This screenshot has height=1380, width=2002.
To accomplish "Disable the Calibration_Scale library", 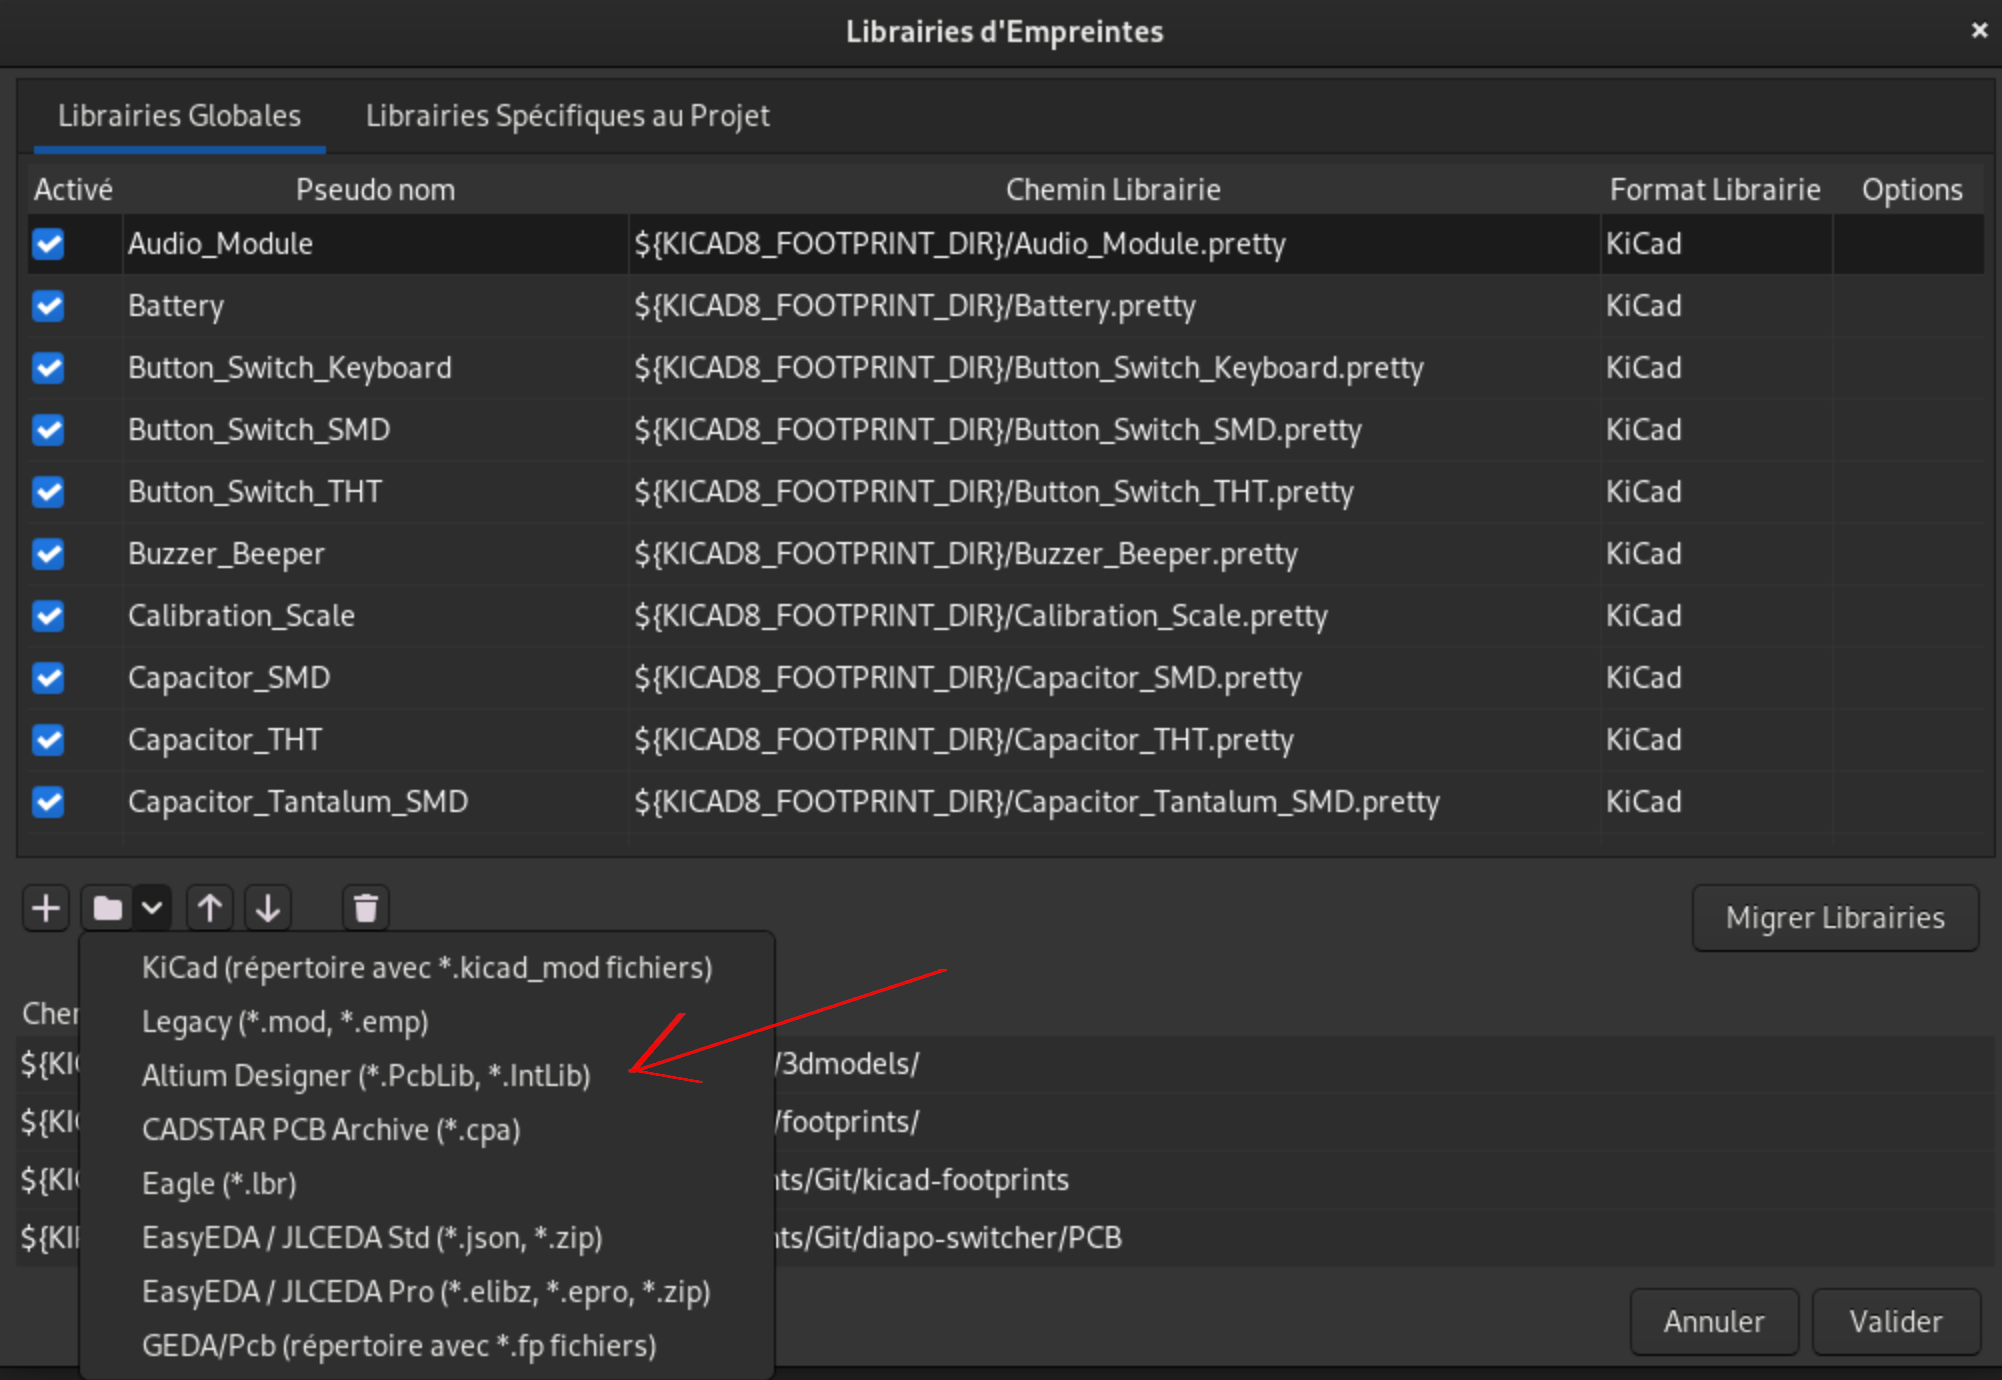I will click(48, 616).
